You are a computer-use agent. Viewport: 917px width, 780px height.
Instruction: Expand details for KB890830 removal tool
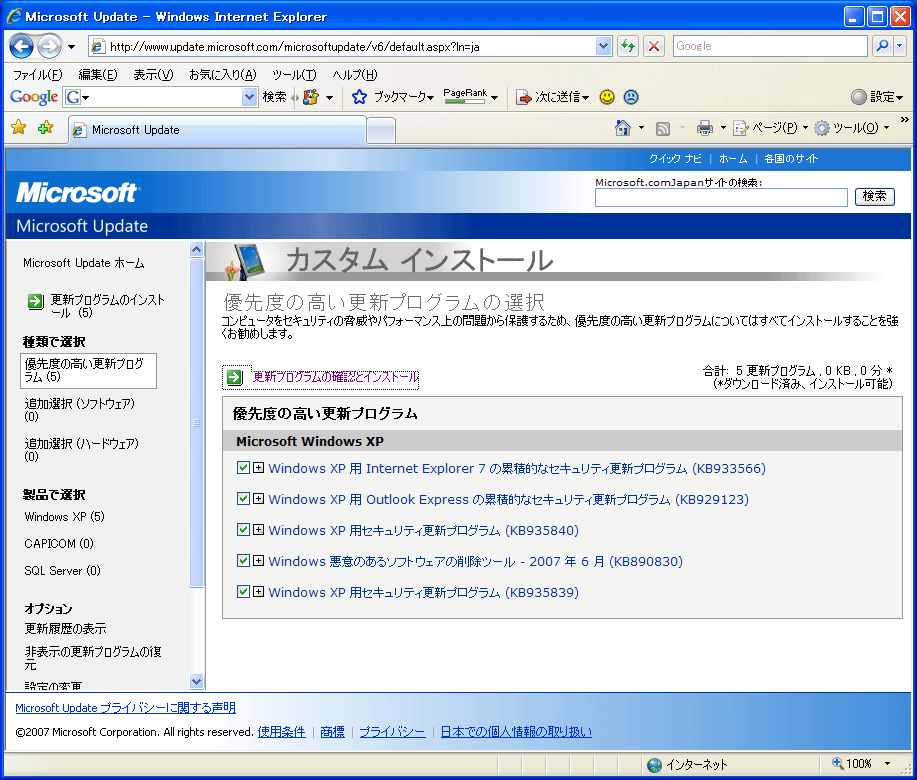coord(258,561)
